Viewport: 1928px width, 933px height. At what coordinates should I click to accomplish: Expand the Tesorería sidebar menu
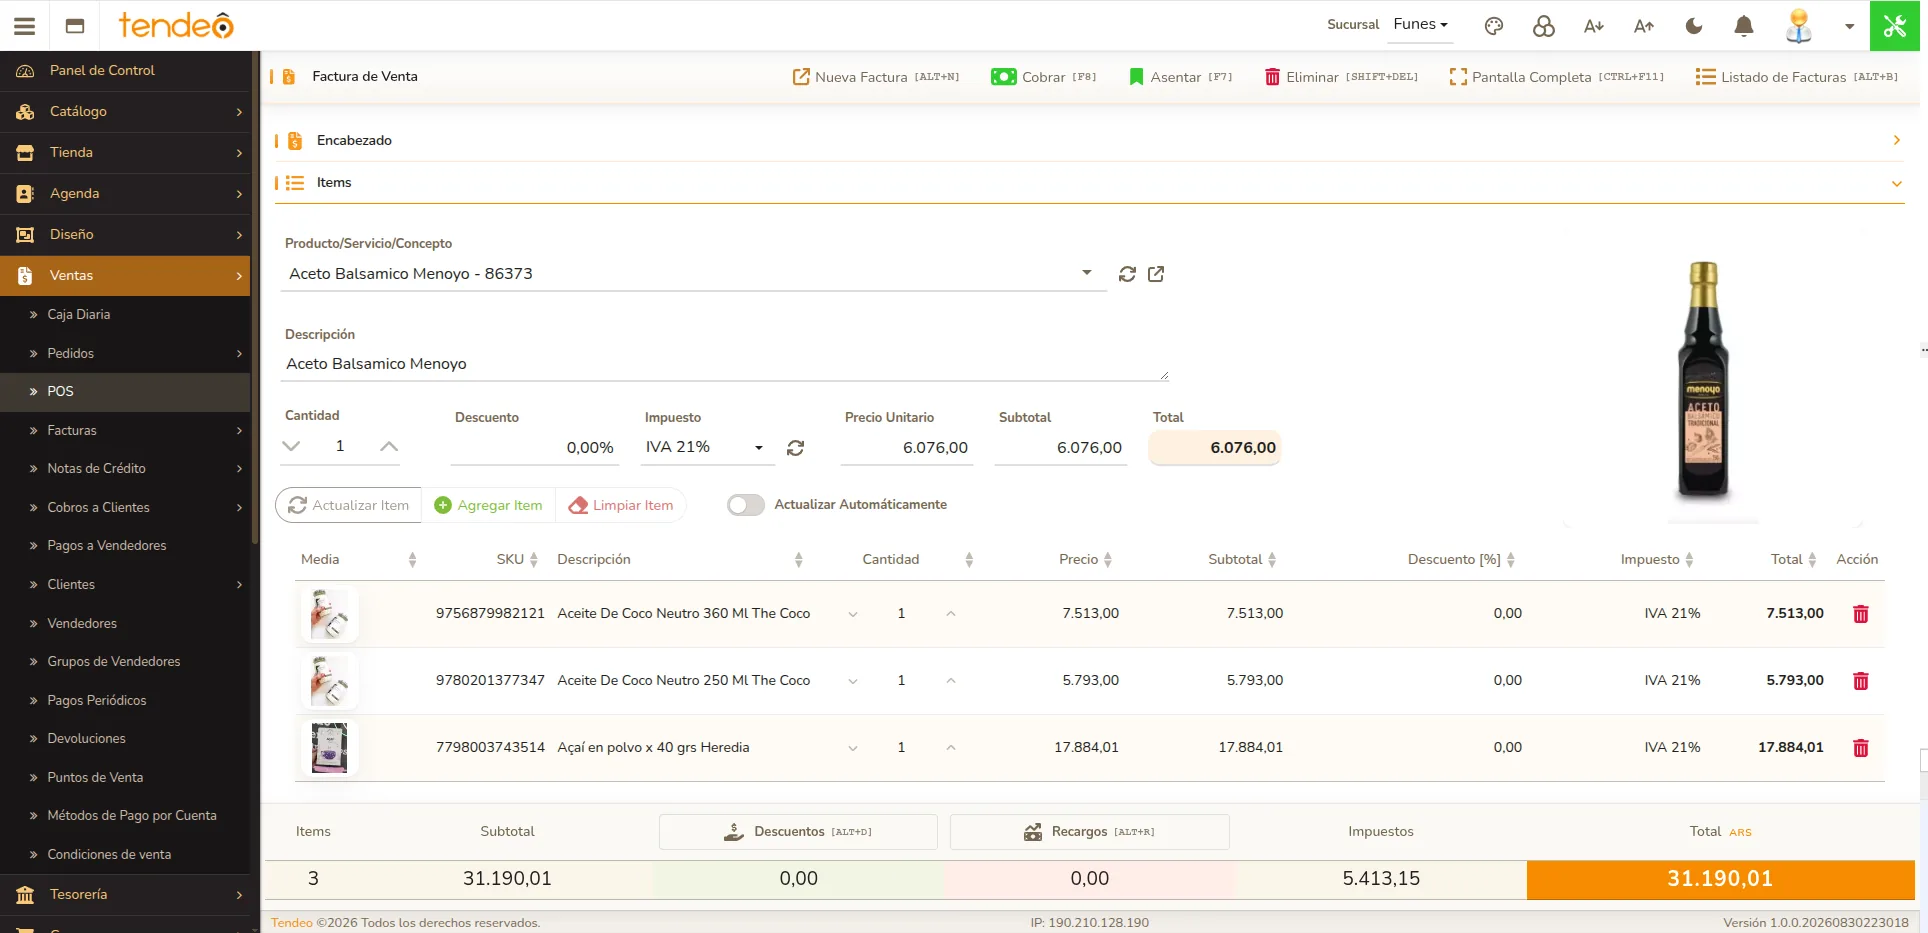point(125,895)
